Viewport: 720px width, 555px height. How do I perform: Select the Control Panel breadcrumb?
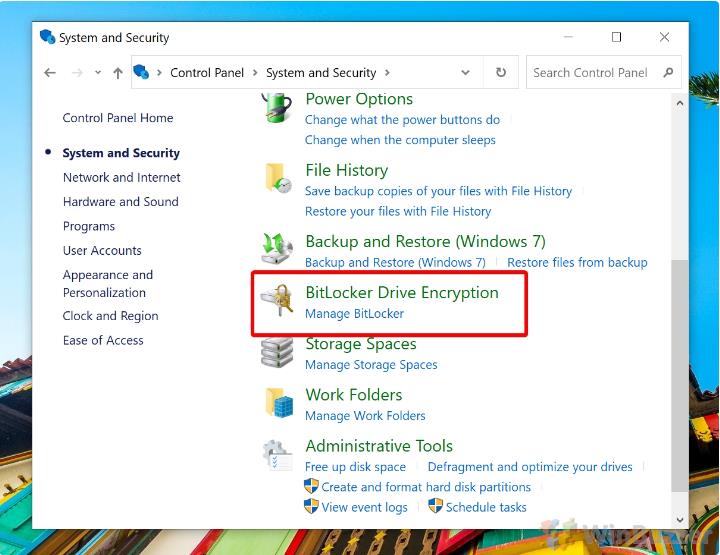coord(207,73)
